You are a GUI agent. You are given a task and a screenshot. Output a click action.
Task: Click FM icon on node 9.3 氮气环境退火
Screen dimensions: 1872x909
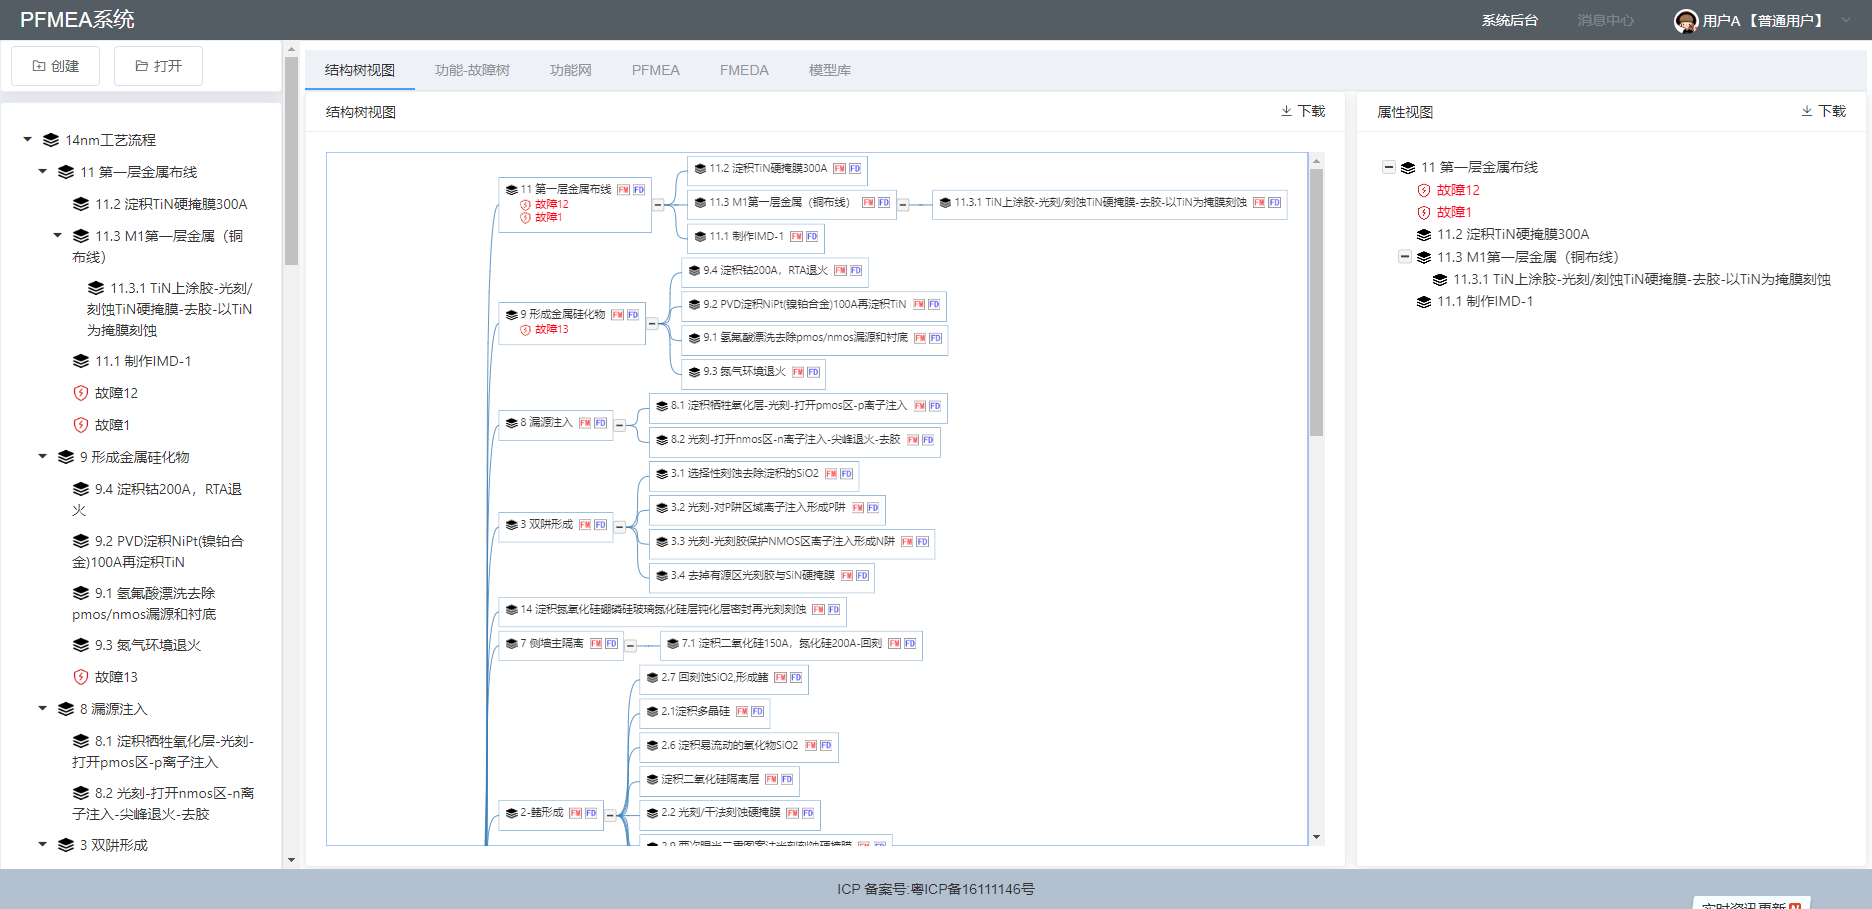pyautogui.click(x=798, y=372)
